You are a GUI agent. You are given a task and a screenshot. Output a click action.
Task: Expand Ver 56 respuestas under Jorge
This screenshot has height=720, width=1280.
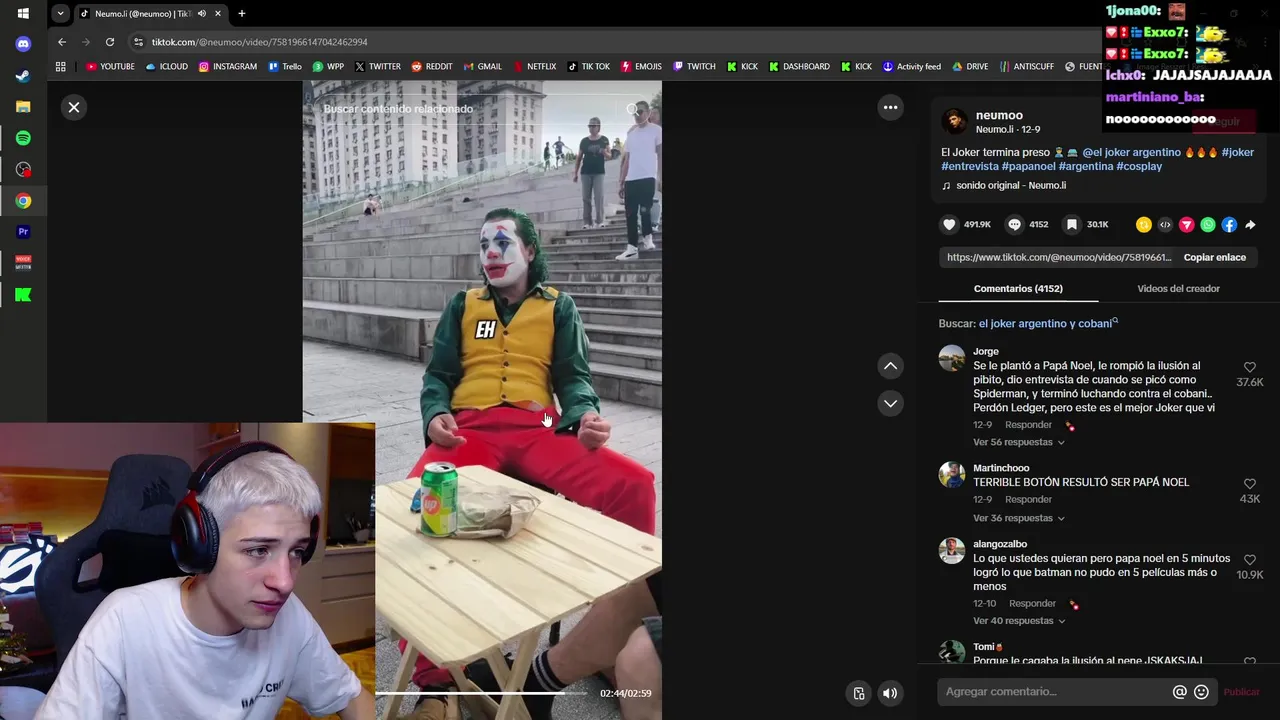coord(1018,442)
